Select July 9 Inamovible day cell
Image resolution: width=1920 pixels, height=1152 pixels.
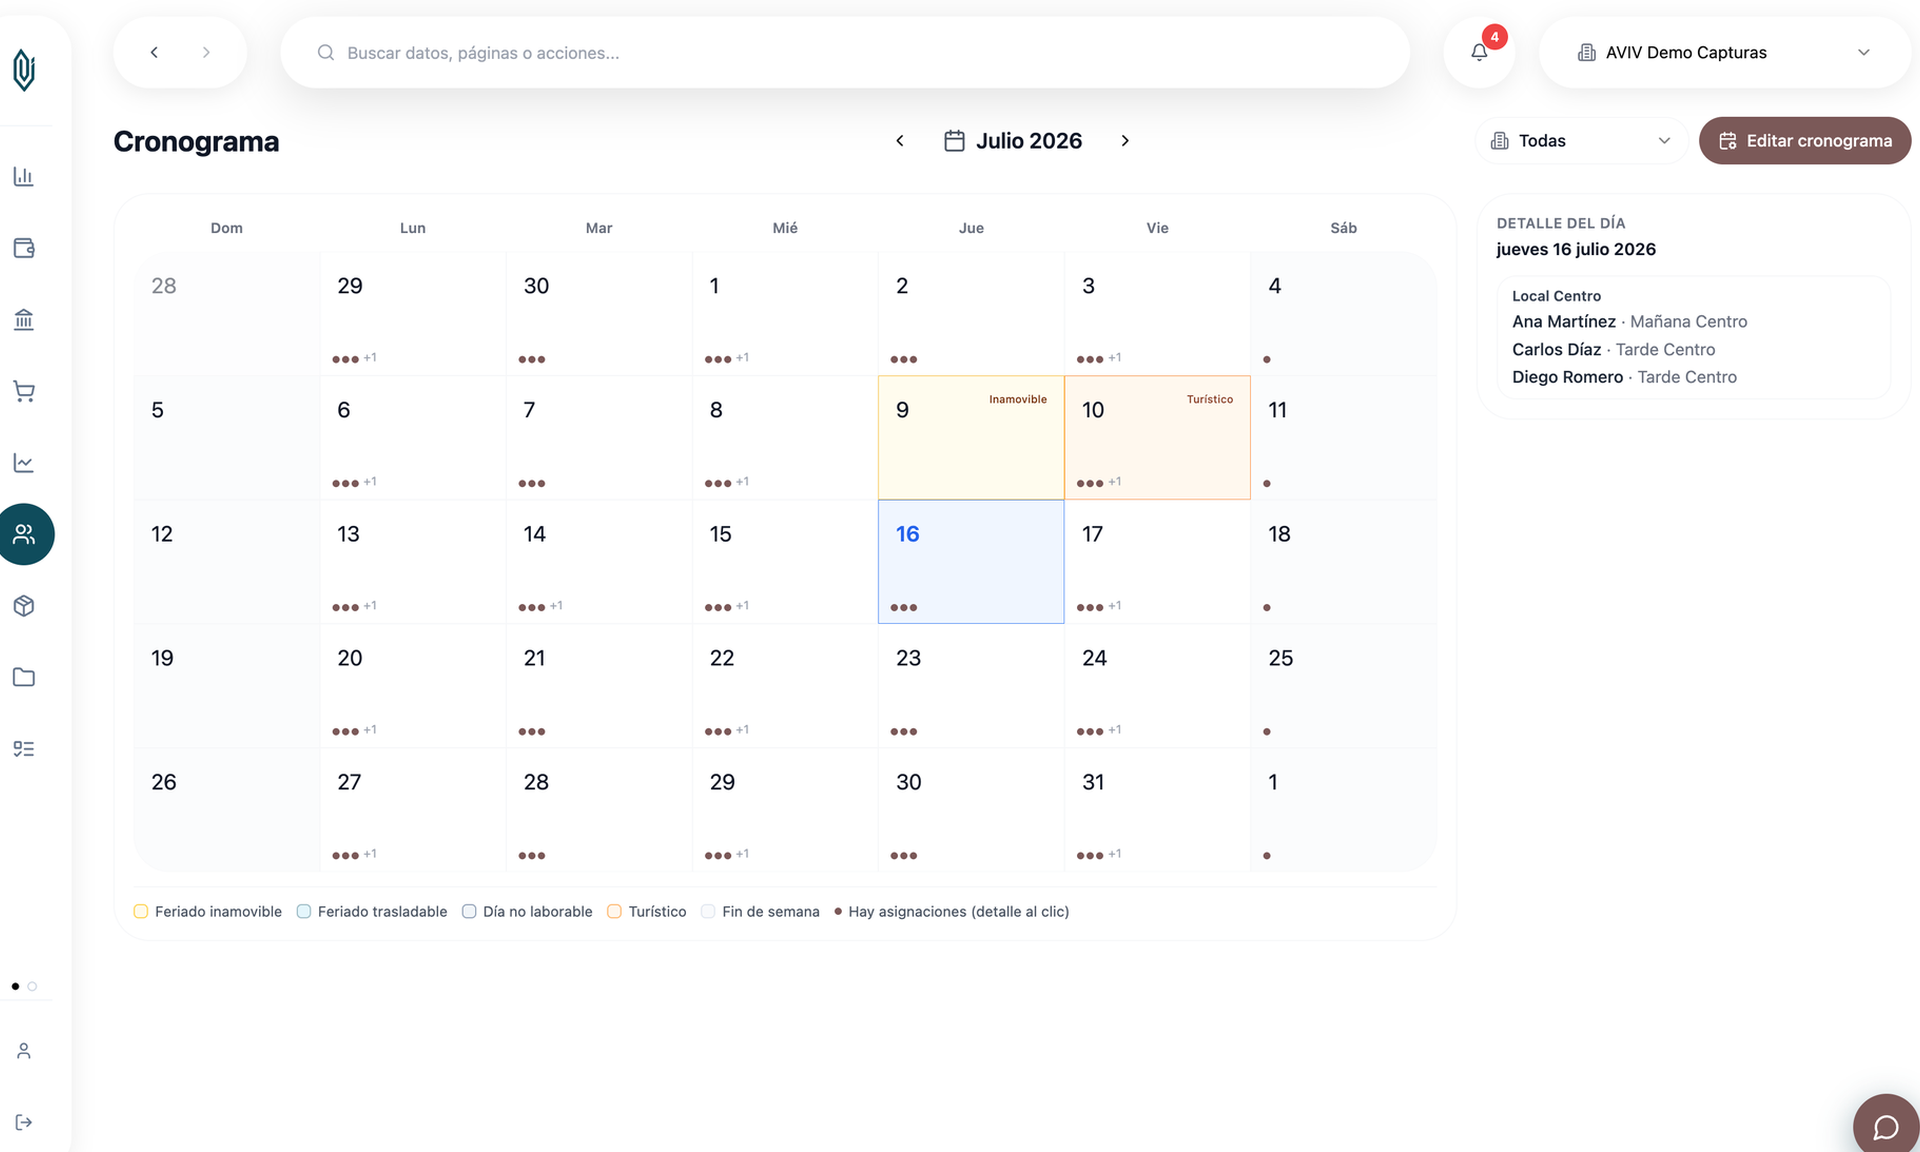pyautogui.click(x=971, y=437)
